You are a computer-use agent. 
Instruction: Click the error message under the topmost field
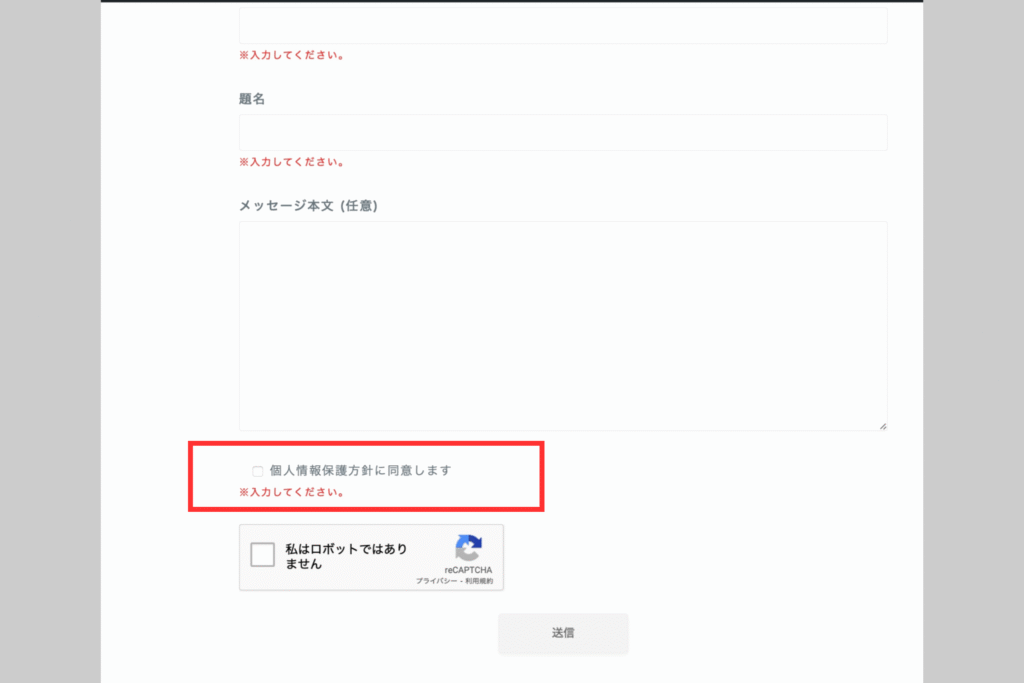click(x=292, y=56)
